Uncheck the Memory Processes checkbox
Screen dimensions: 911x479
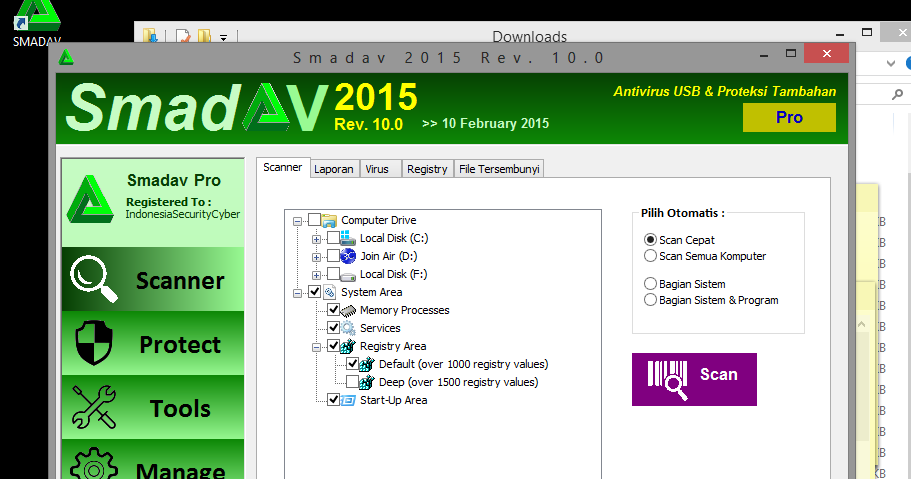coord(333,310)
